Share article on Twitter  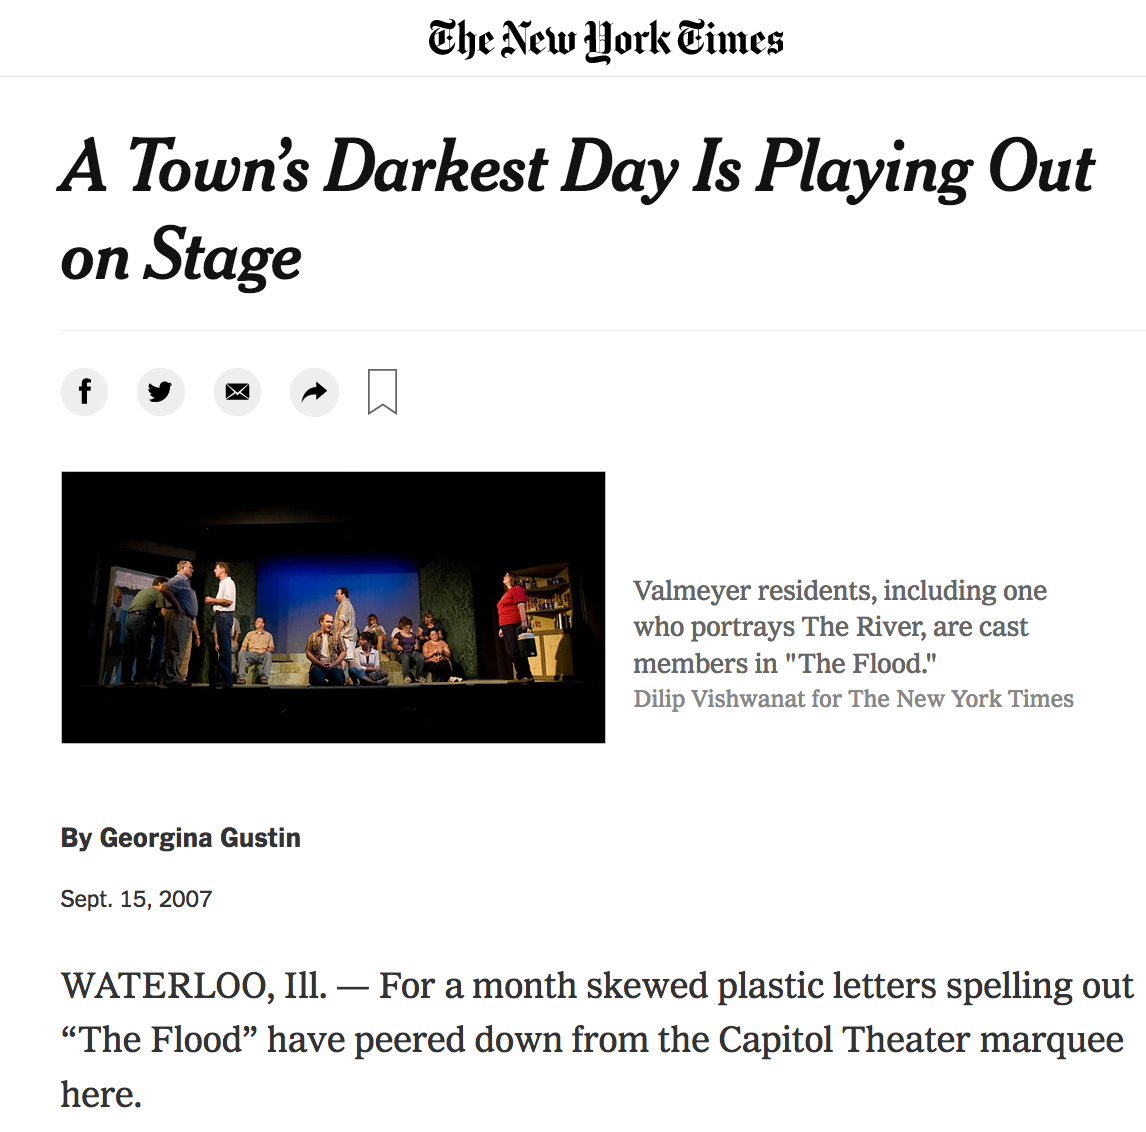[x=161, y=392]
